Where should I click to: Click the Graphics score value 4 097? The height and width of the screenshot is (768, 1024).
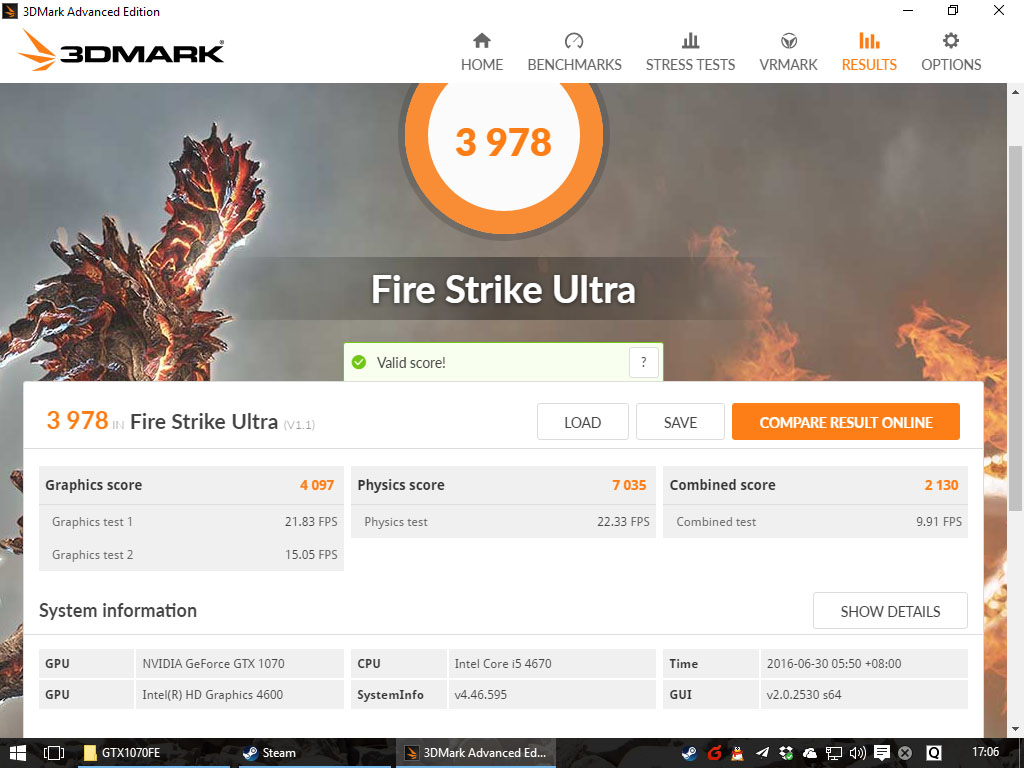coord(317,485)
